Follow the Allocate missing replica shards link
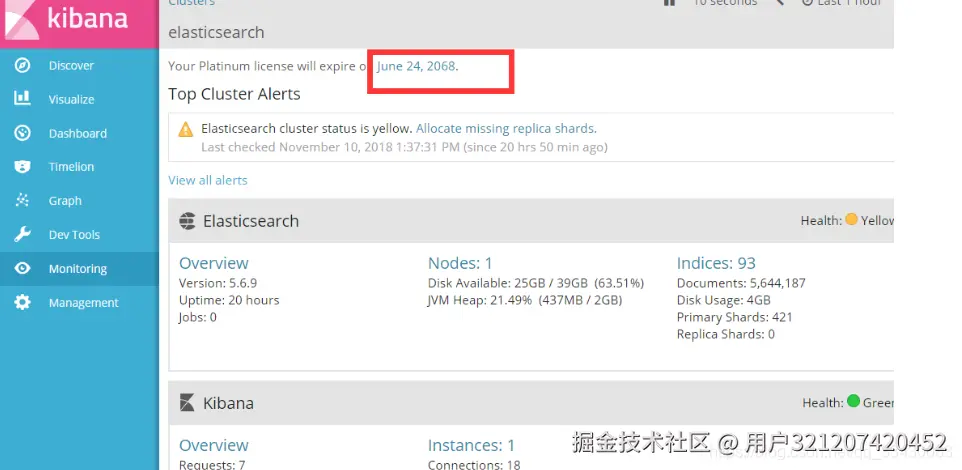The image size is (962, 470). (506, 129)
